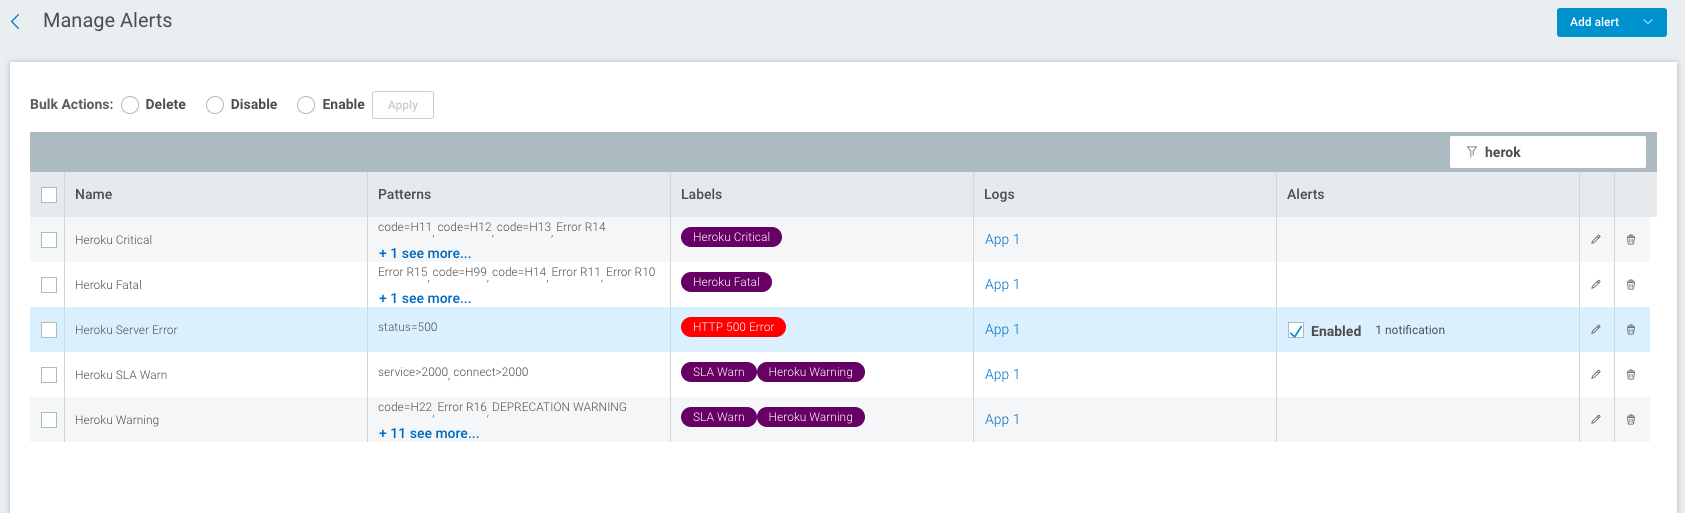Open App 1 log for Heroku Server Error

[1002, 329]
